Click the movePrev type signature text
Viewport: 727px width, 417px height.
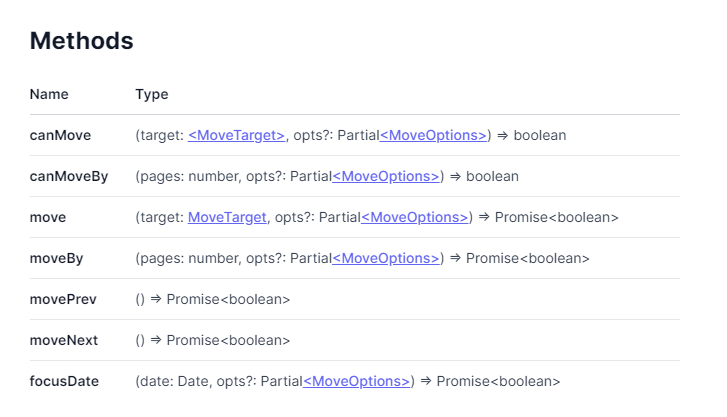coord(213,299)
